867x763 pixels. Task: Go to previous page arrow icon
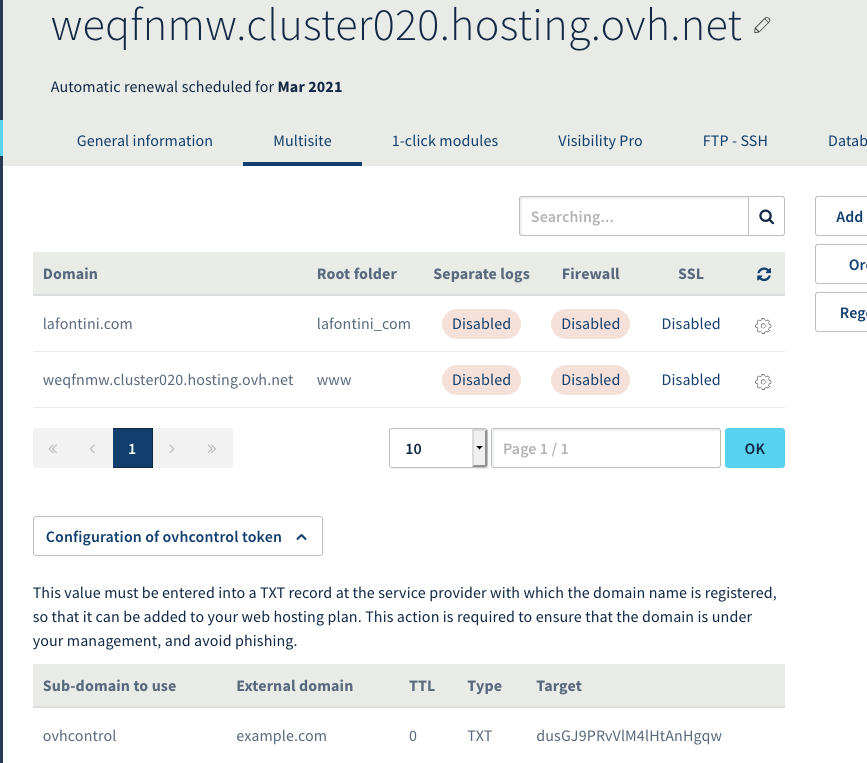(93, 449)
